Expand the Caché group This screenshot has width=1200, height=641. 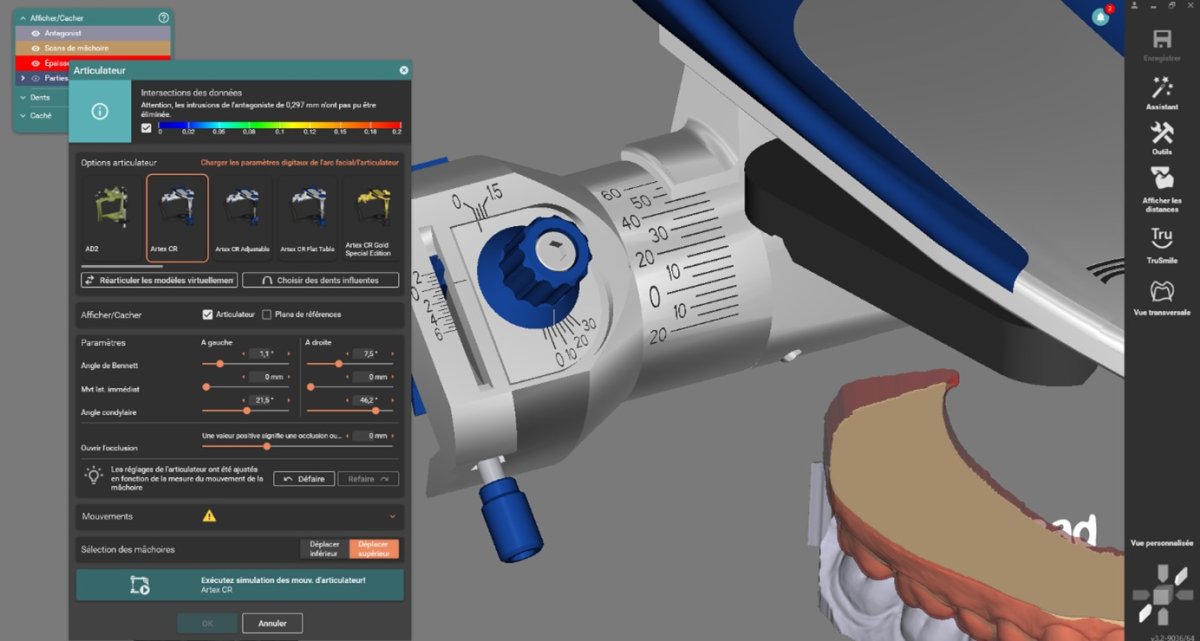pyautogui.click(x=23, y=115)
